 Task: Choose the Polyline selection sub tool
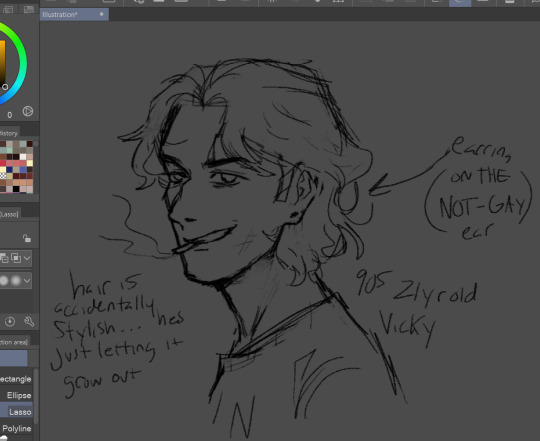[16, 429]
